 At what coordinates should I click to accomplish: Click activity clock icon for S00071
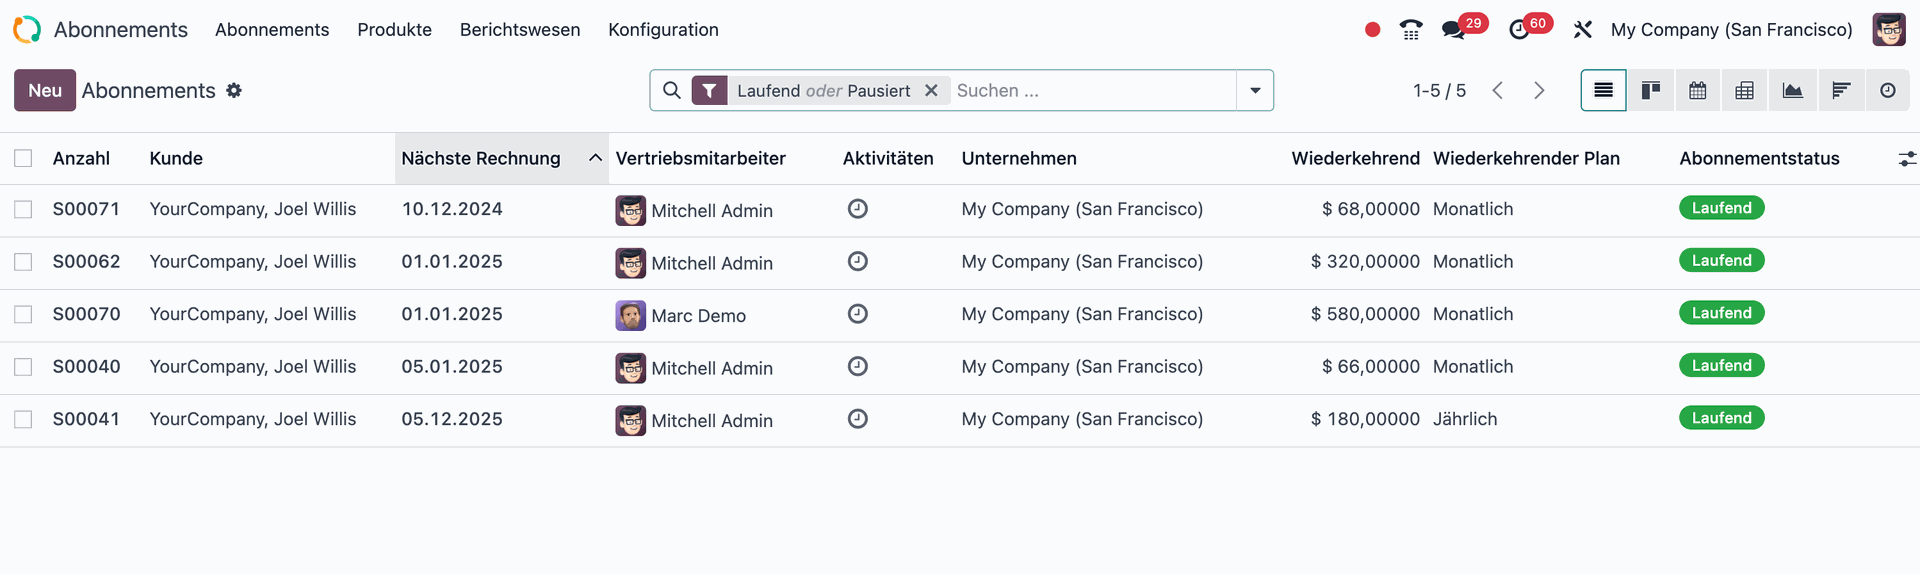point(857,209)
